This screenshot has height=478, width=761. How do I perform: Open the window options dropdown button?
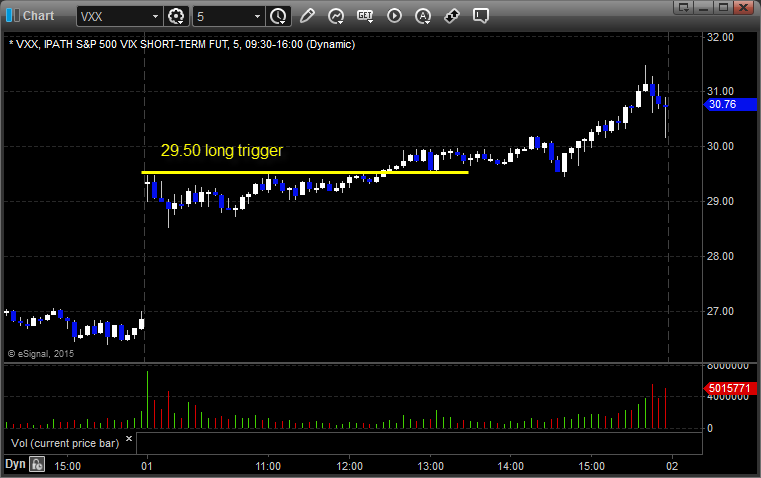coord(684,7)
